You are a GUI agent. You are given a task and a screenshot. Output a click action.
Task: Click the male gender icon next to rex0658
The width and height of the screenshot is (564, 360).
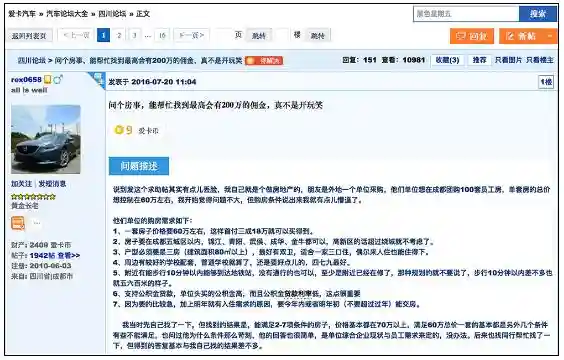click(x=58, y=79)
